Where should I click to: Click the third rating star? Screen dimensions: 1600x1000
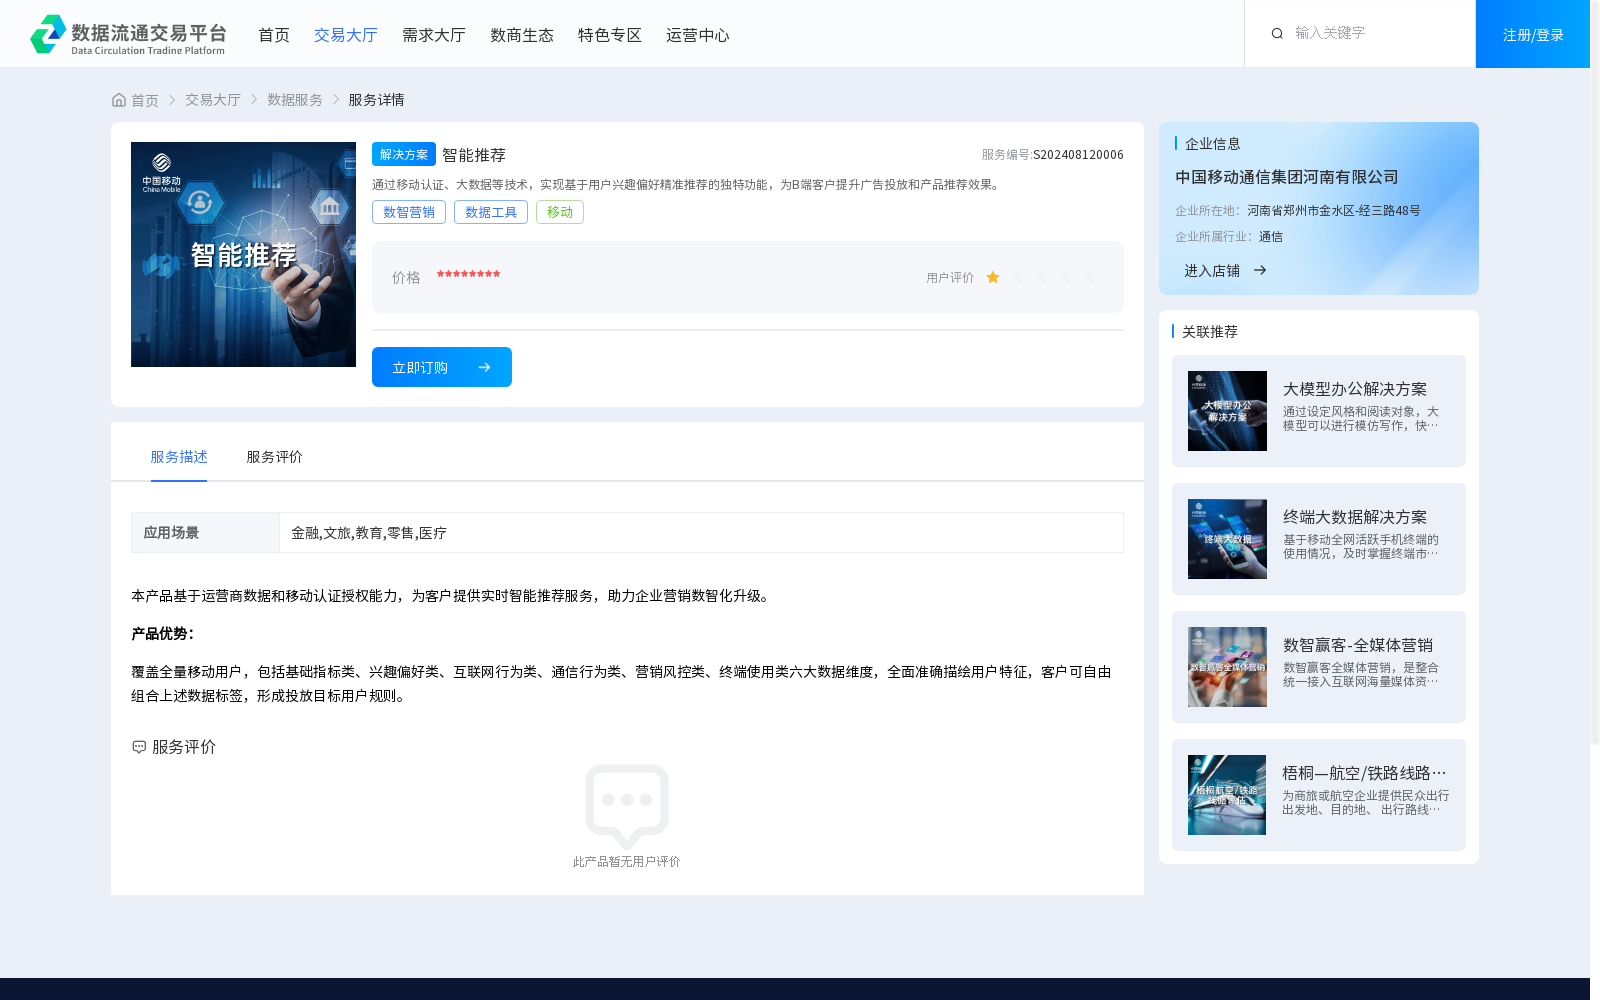coord(1041,277)
